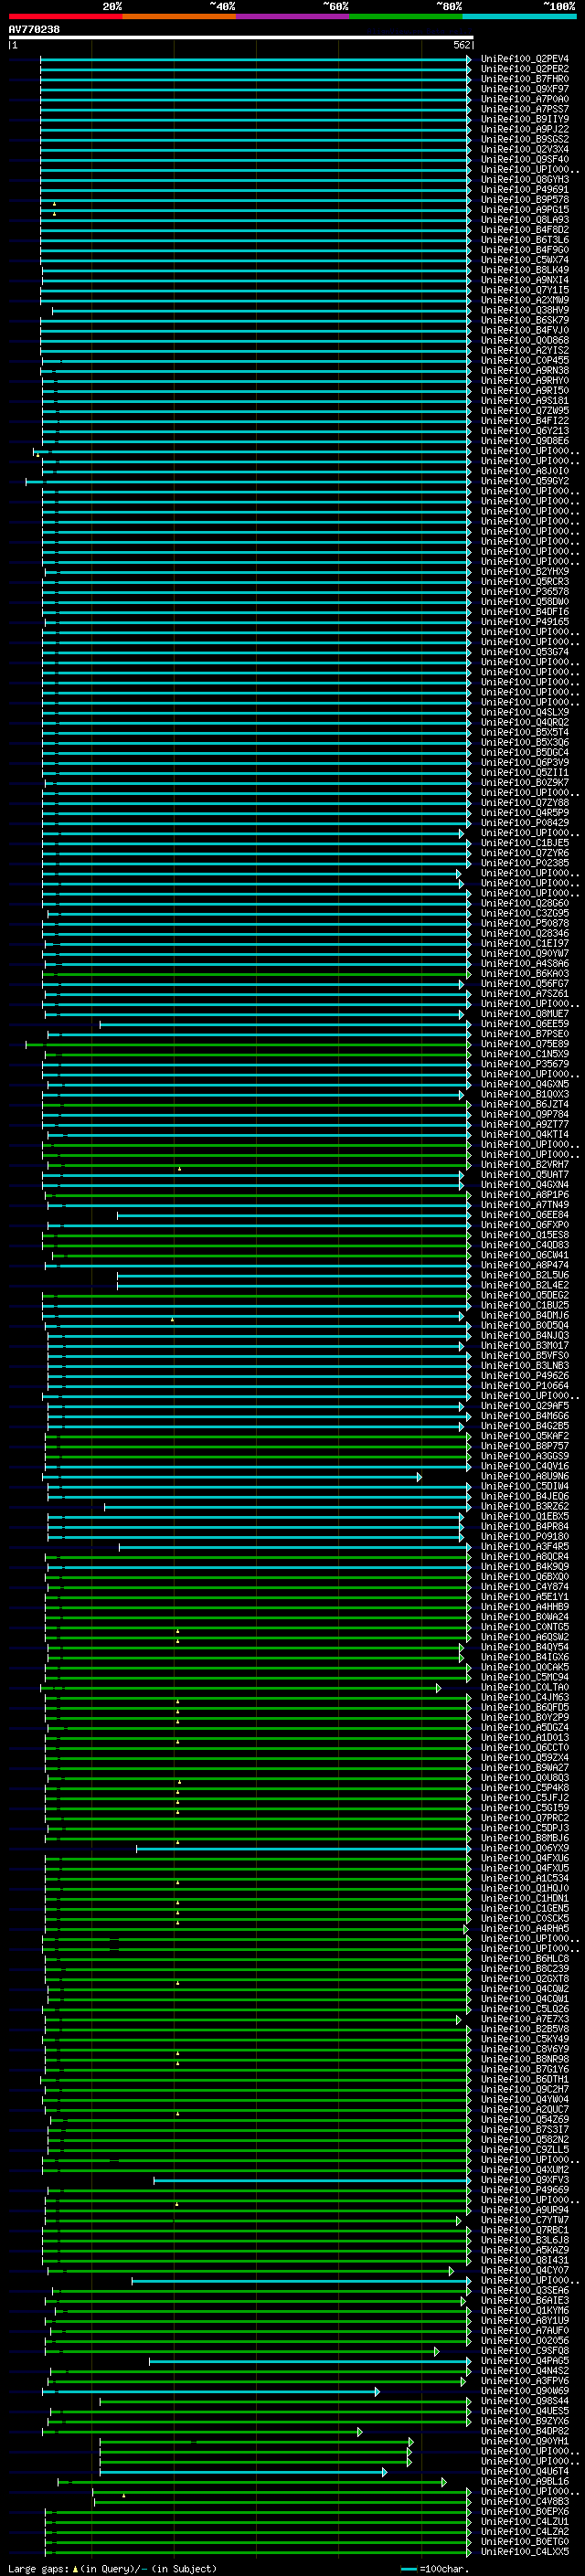Viewport: 585px width, 2576px height.
Task: Select label UniRef100_B4DP82
Action: click(x=525, y=2431)
